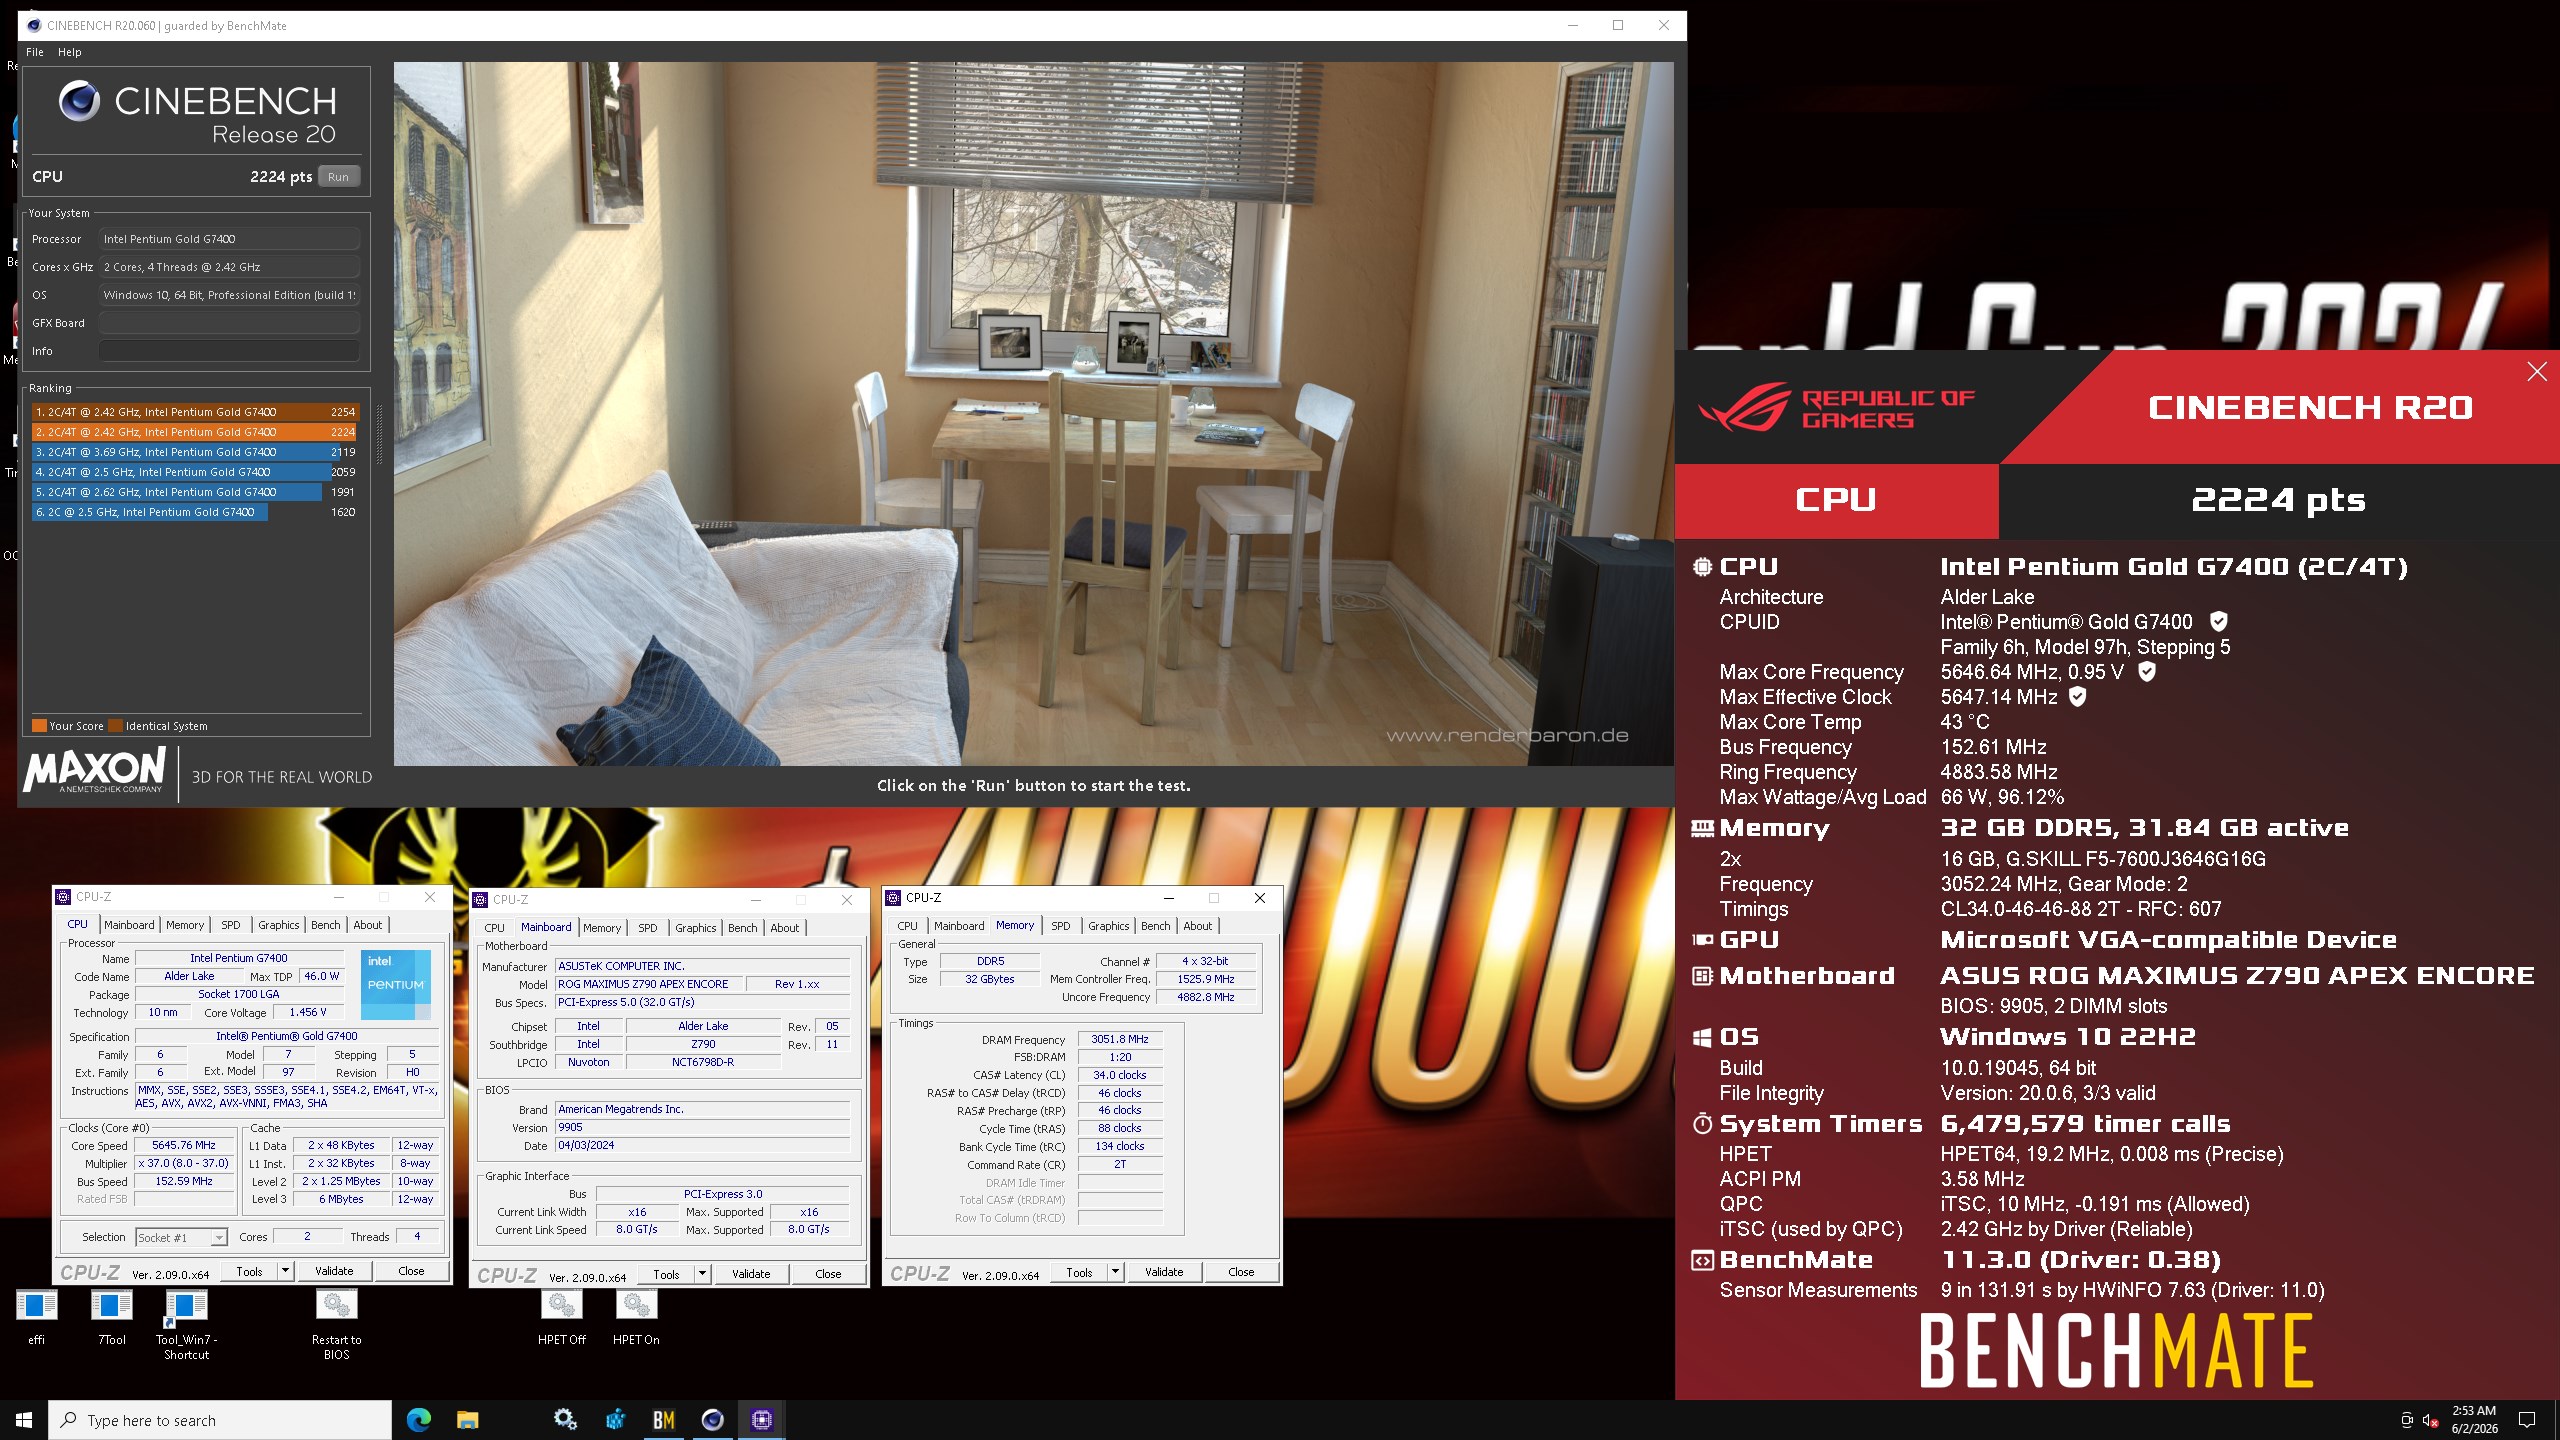The height and width of the screenshot is (1440, 2560).
Task: Click Validate in CPU-Z Memory window
Action: click(1164, 1272)
